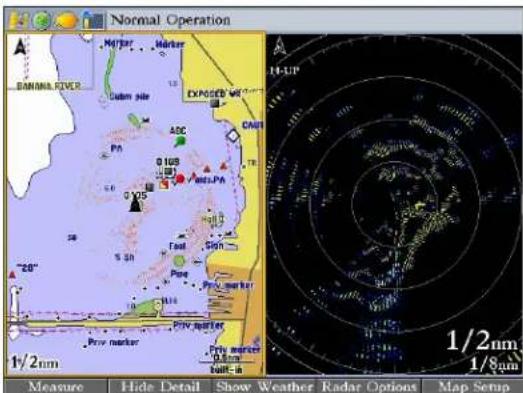Select the EXPOSED WK wreck symbol

pos(216,103)
